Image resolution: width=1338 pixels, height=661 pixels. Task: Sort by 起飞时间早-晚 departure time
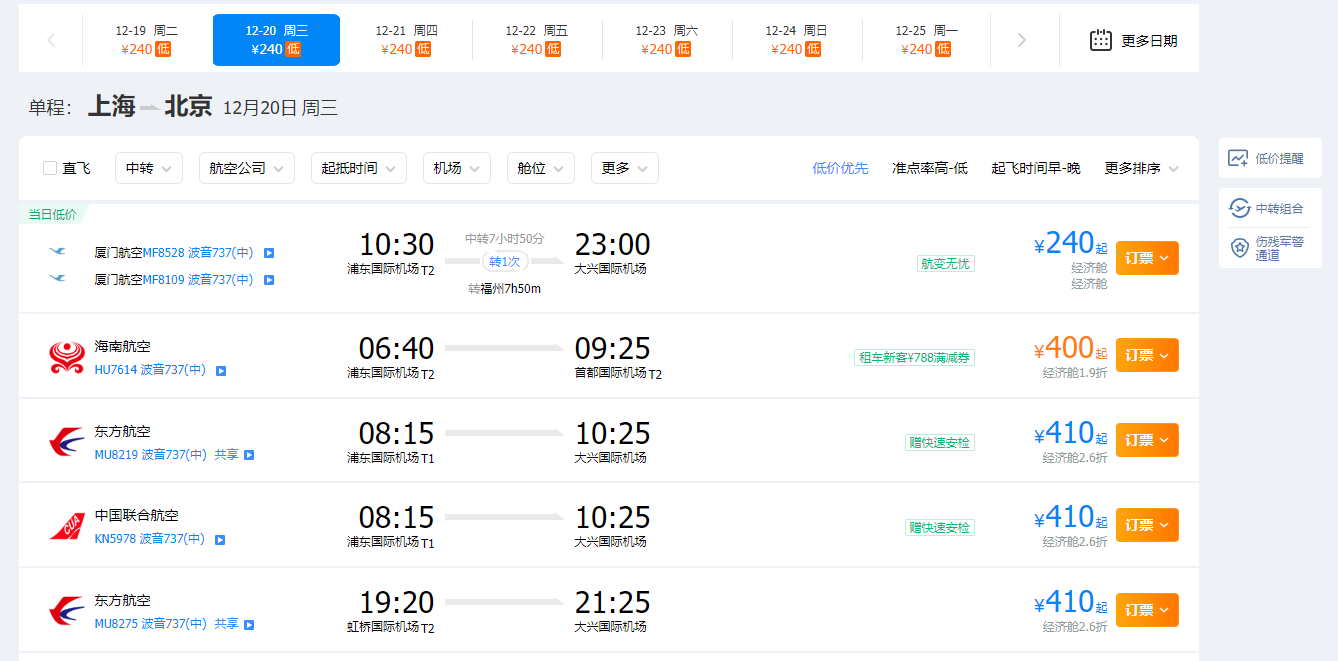tap(1035, 168)
